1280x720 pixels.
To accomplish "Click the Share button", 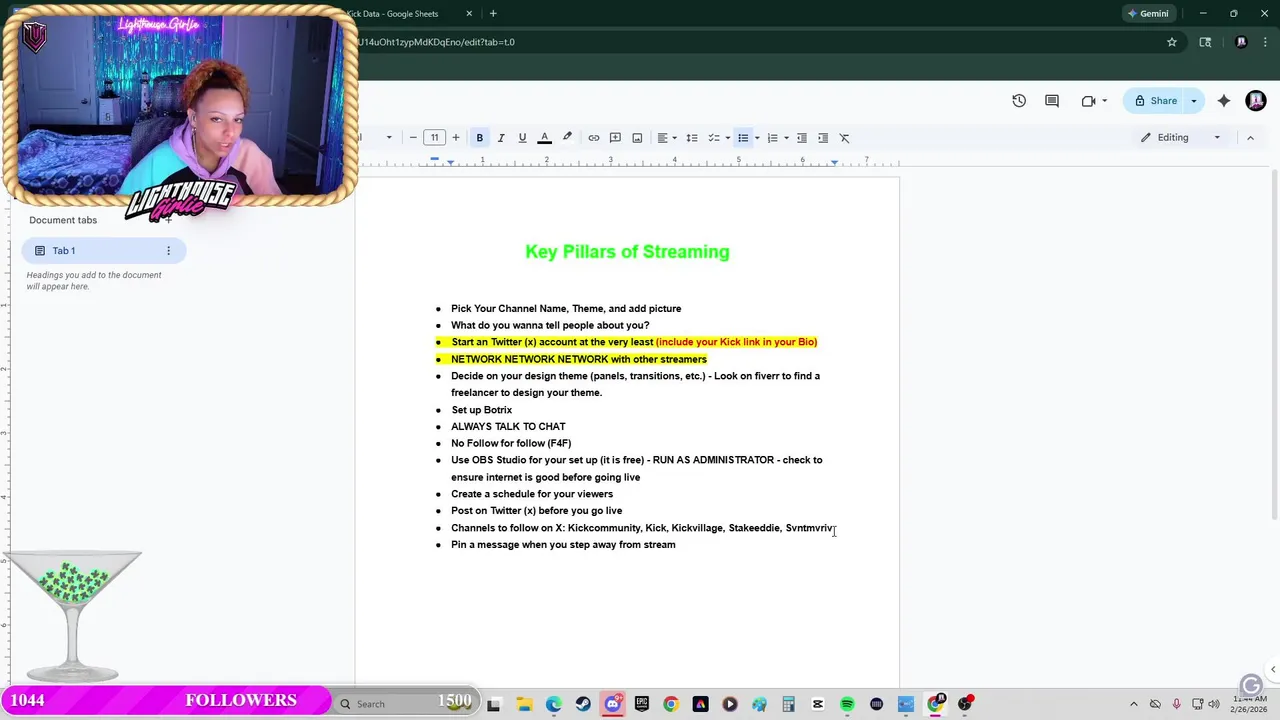I will tap(1155, 101).
